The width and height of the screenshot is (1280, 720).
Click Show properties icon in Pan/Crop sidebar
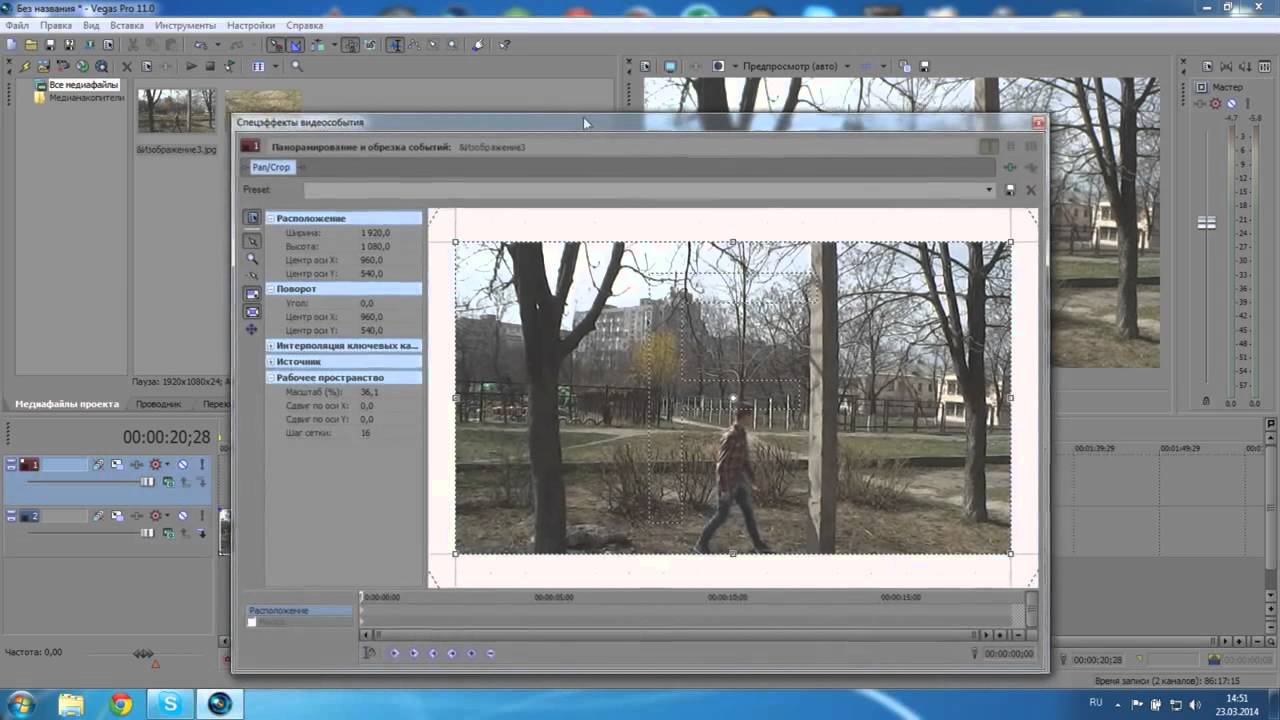(x=252, y=218)
